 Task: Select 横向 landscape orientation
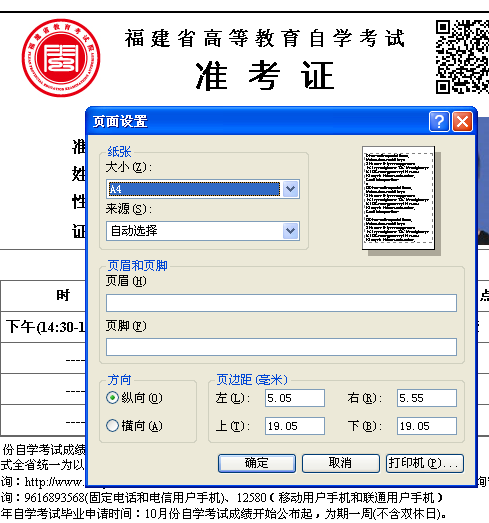pos(112,426)
